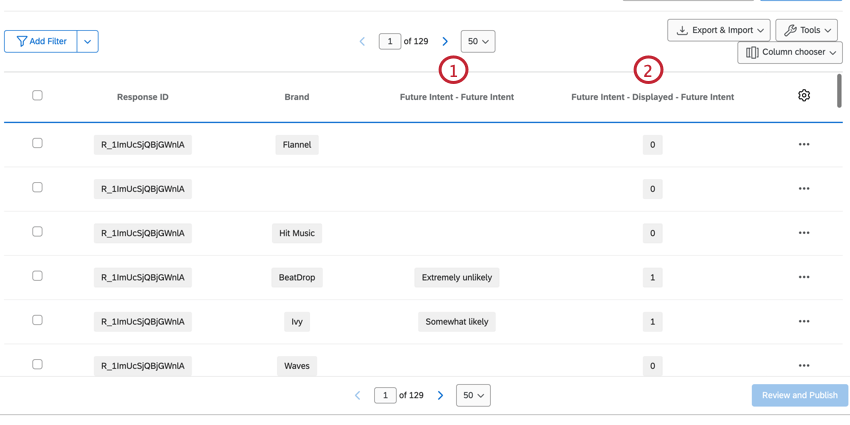
Task: Open three-dot menu for Ivy row
Action: [804, 321]
